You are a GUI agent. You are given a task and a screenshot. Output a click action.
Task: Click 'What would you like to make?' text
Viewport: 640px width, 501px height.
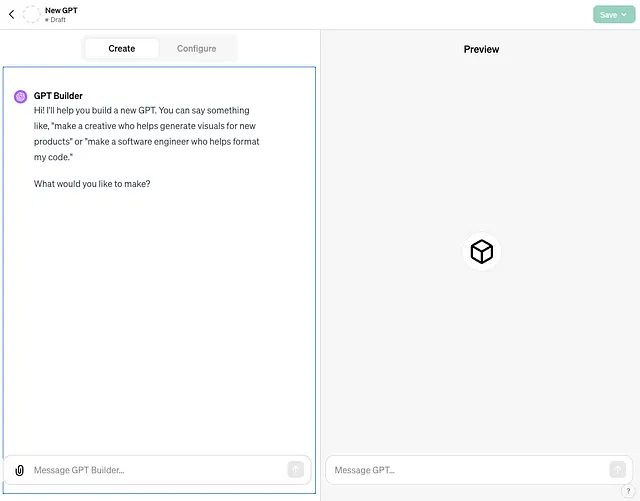92,184
